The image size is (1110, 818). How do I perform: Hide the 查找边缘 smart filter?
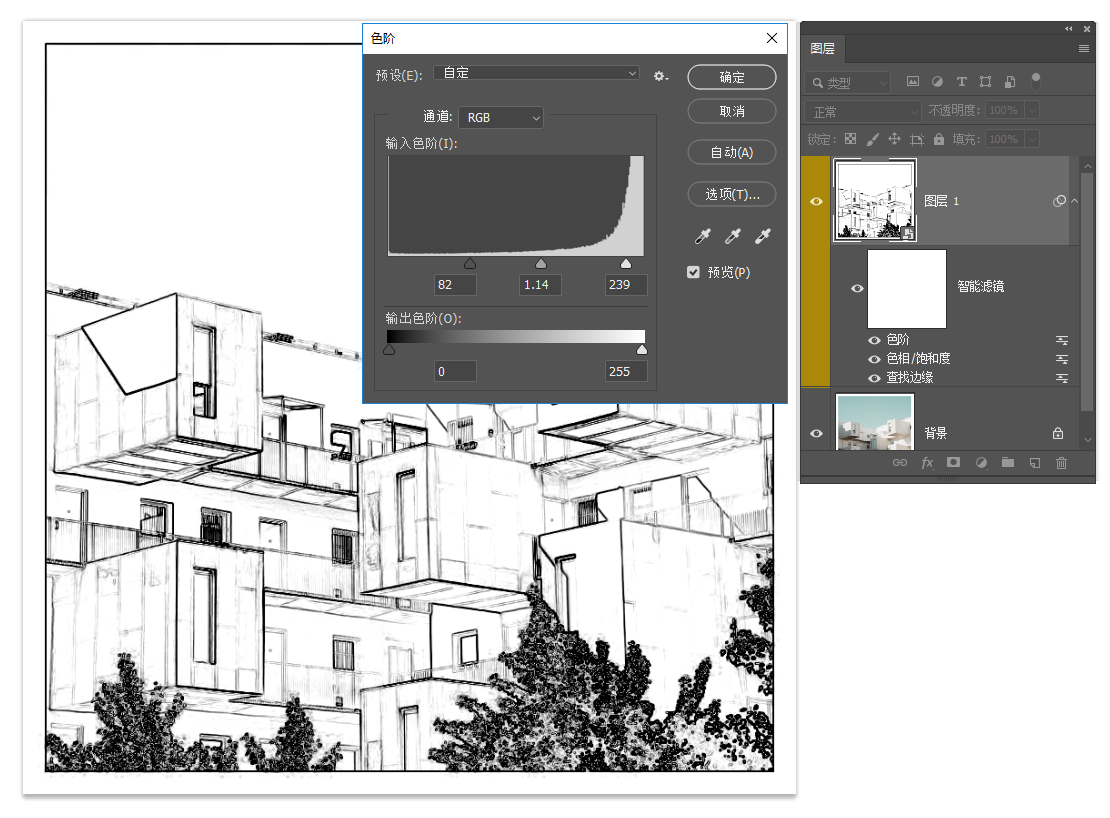[874, 378]
